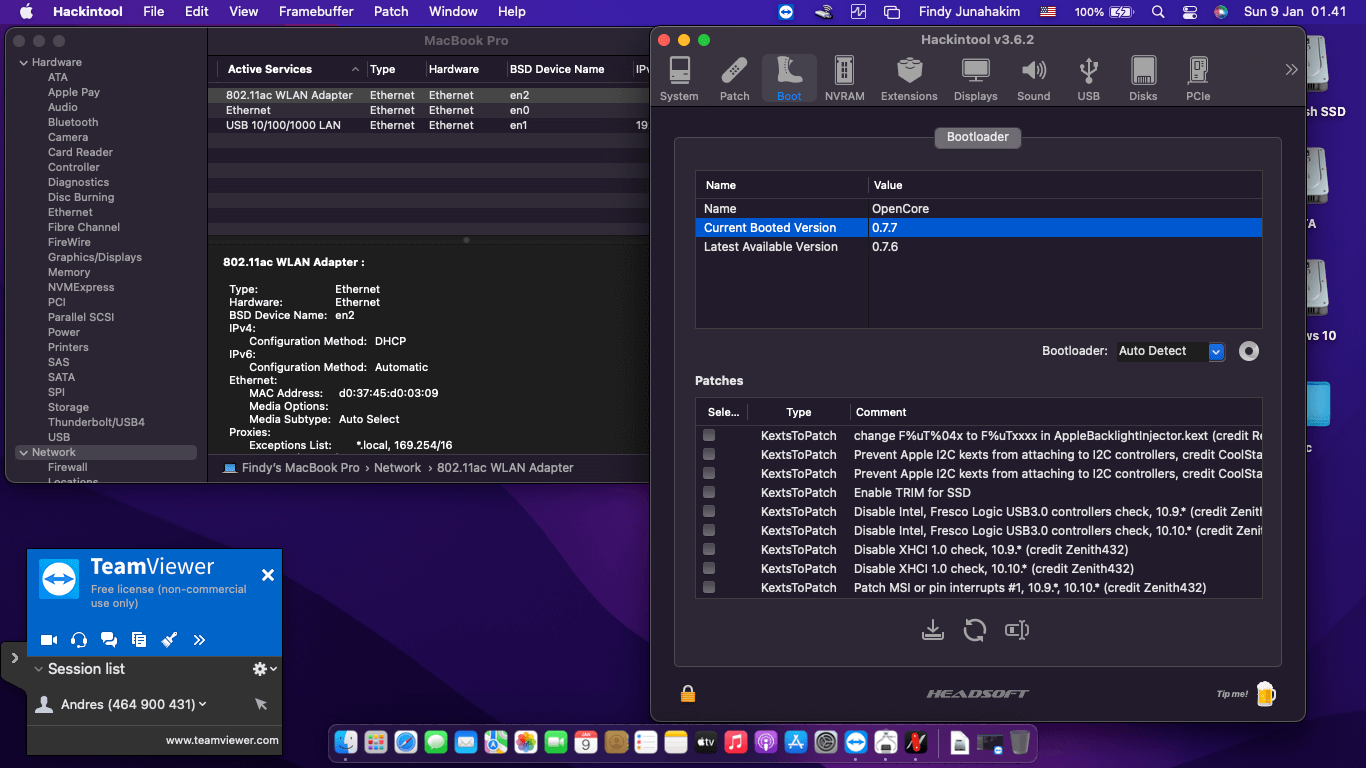
Task: Click the TeamViewer headset audio icon
Action: tap(79, 640)
